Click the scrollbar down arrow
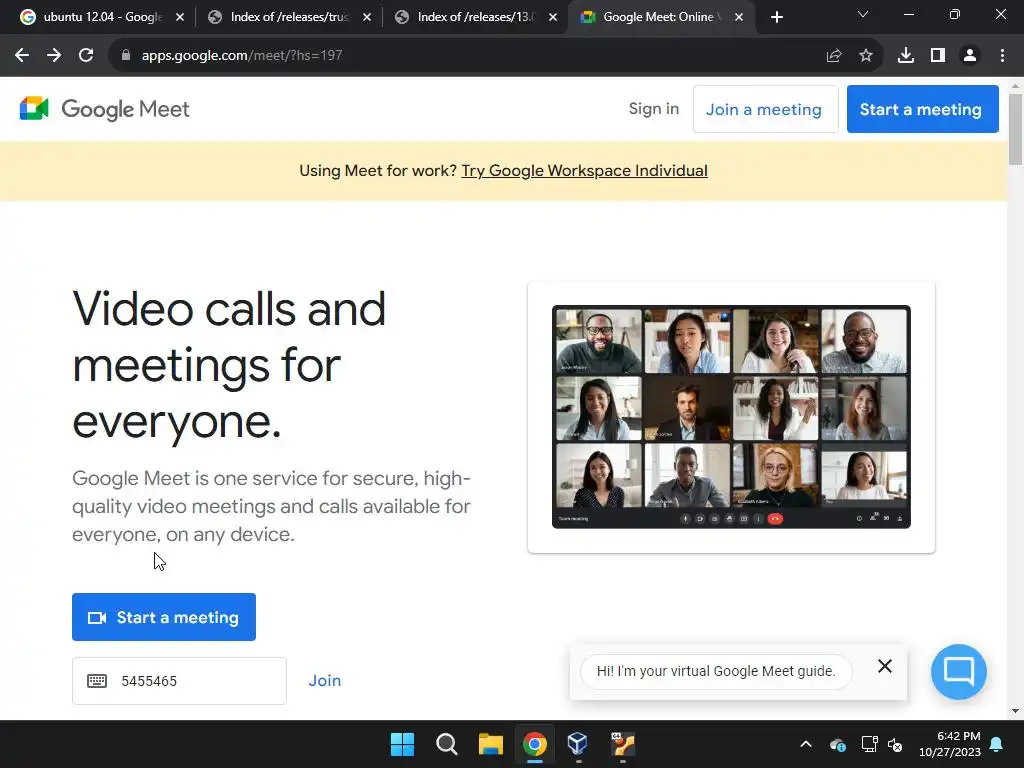 click(1016, 711)
